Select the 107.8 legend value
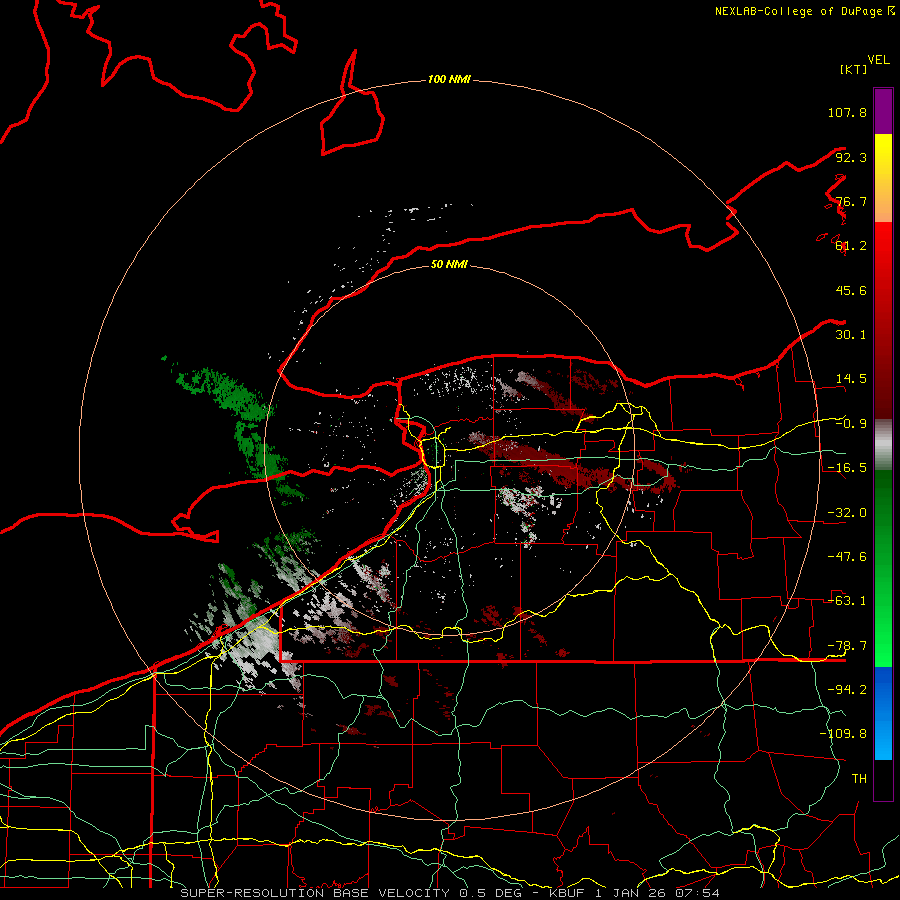Screen dimensions: 900x900 847,112
